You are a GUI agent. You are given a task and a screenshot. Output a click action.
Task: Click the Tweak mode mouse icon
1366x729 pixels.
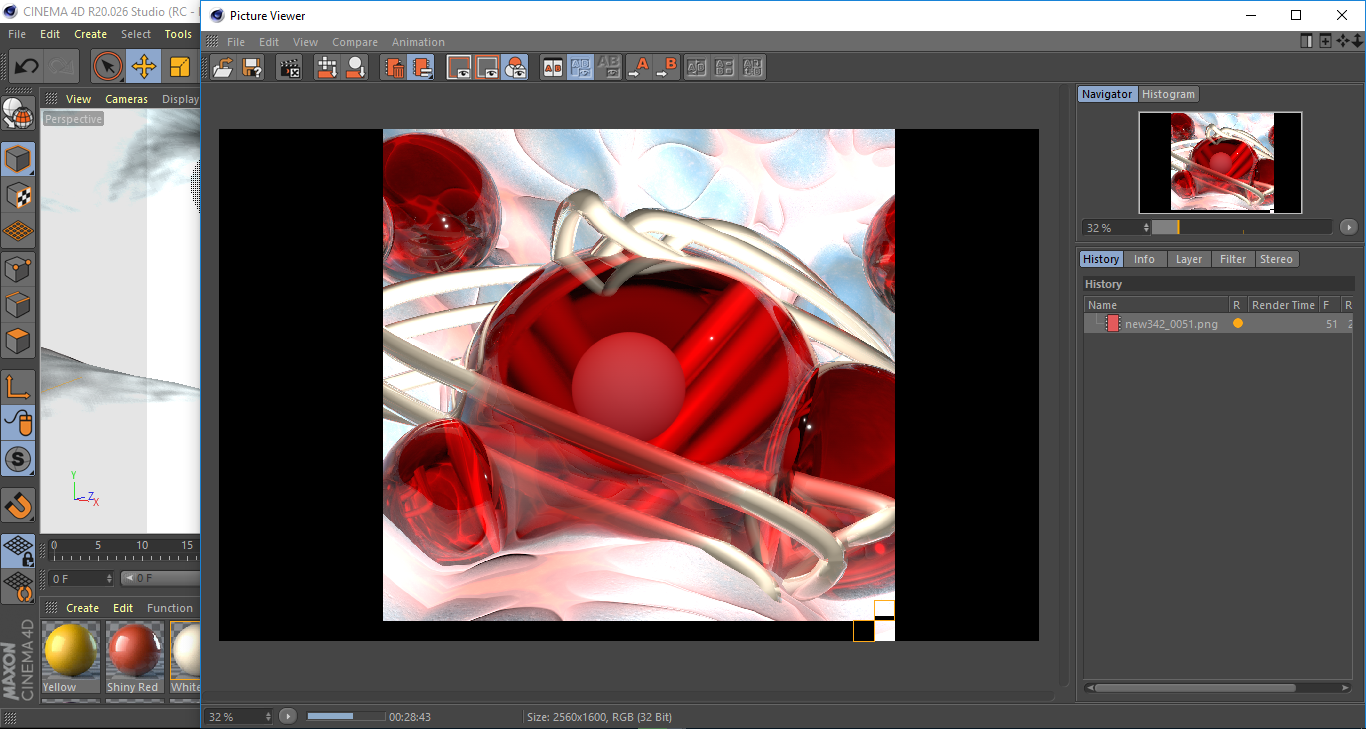18,423
